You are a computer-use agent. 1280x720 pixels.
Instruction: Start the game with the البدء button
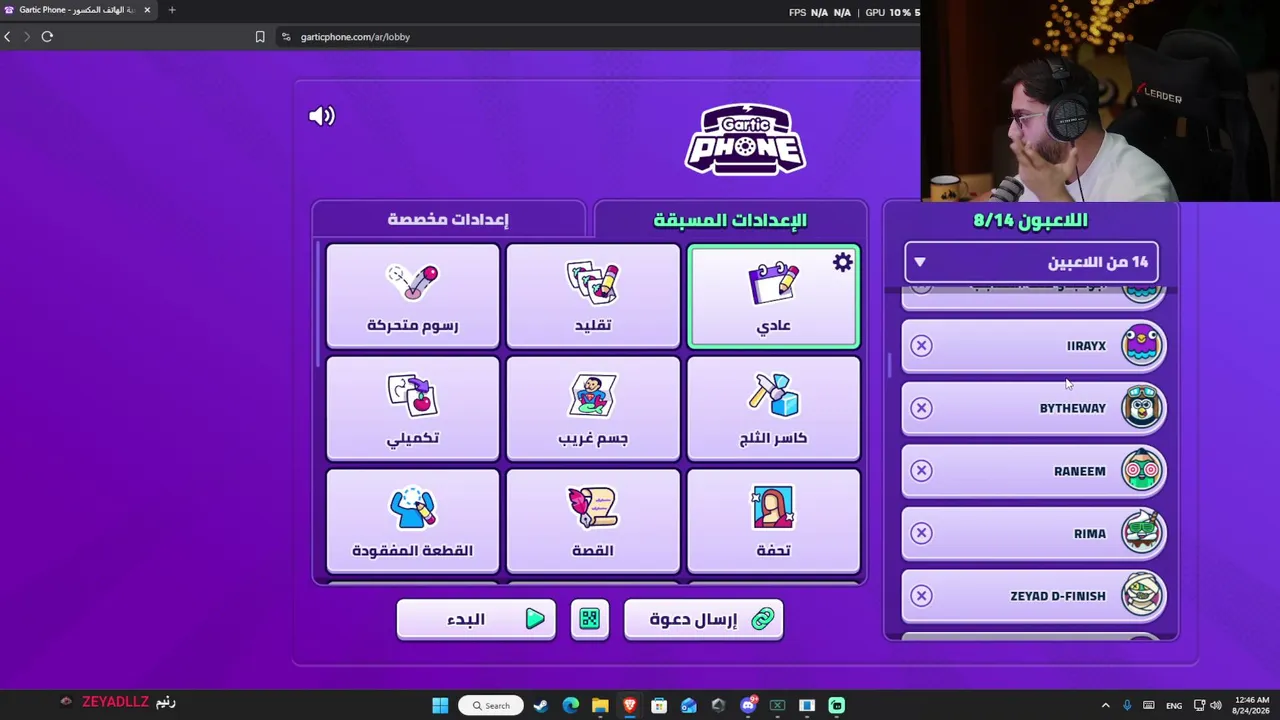(476, 620)
